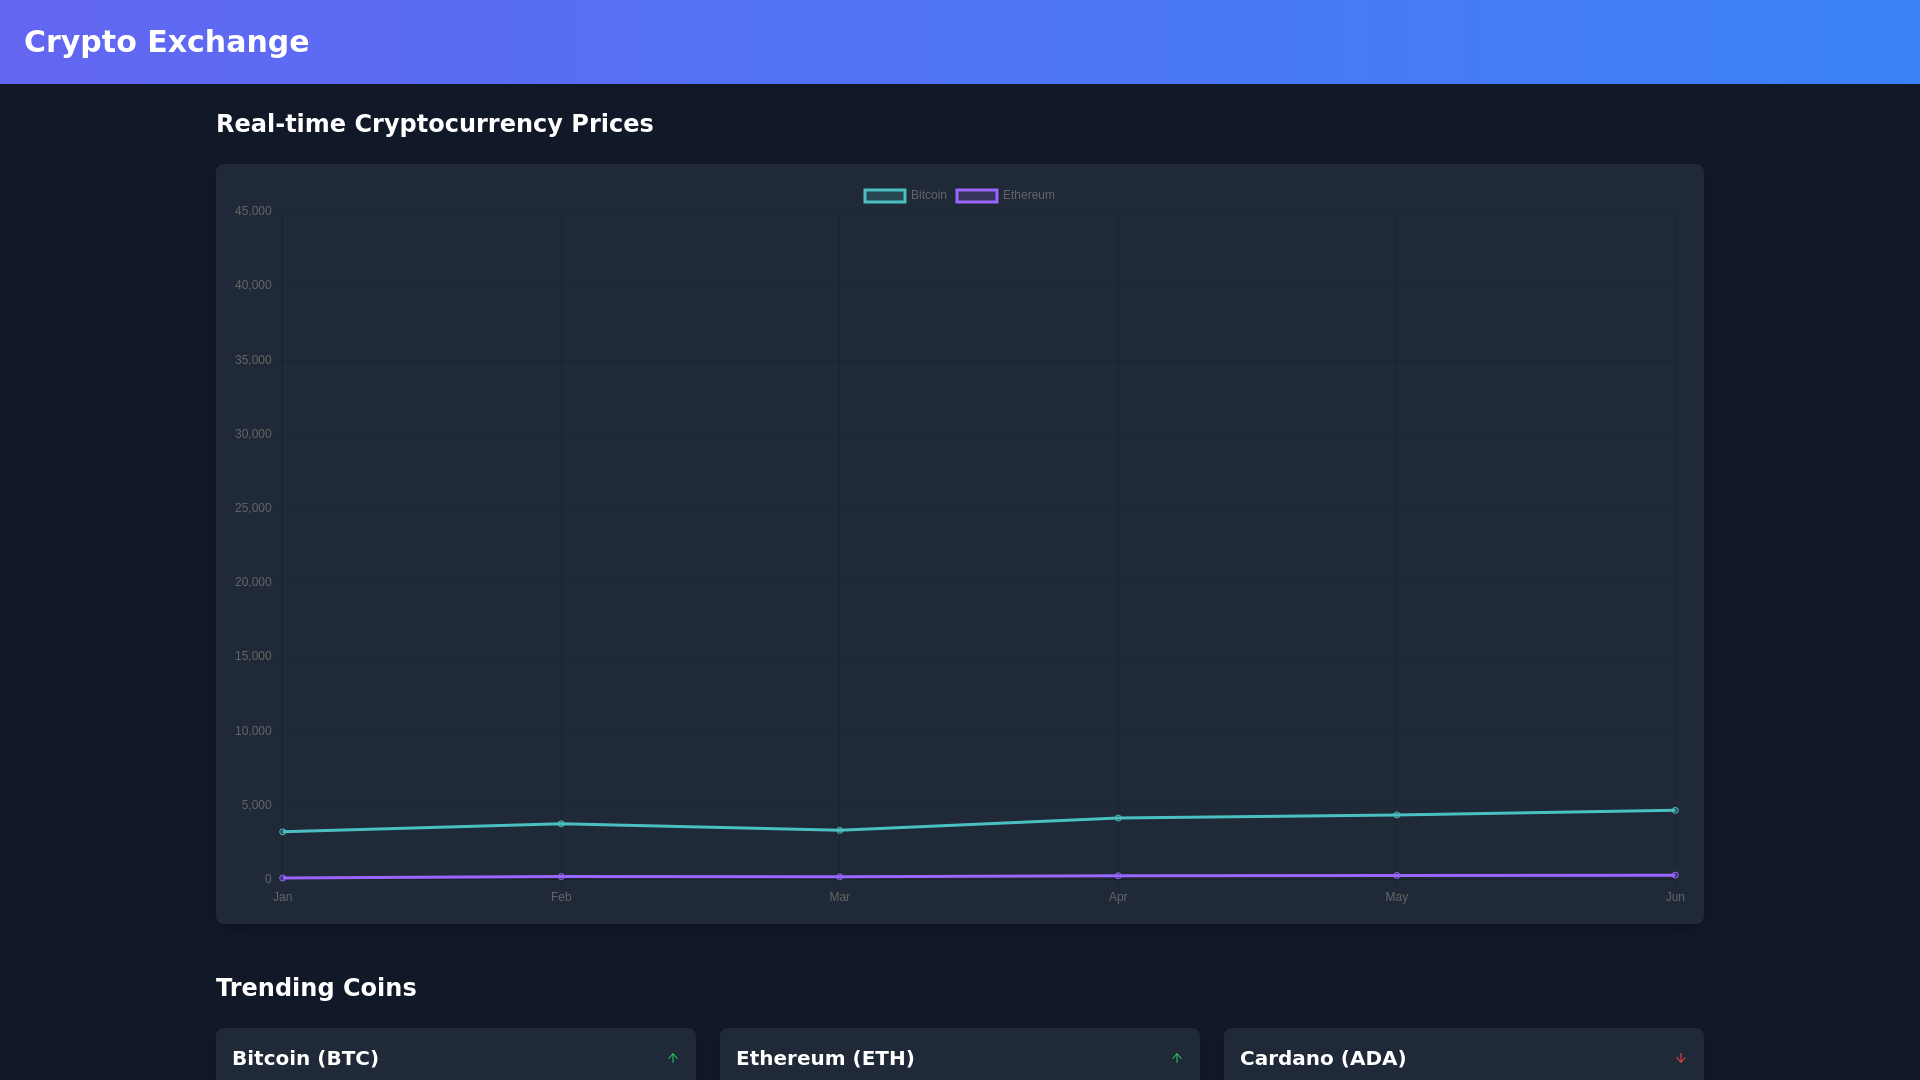Click the purple Ethereum legend swatch above the chart
1920x1080 pixels.
tap(976, 195)
